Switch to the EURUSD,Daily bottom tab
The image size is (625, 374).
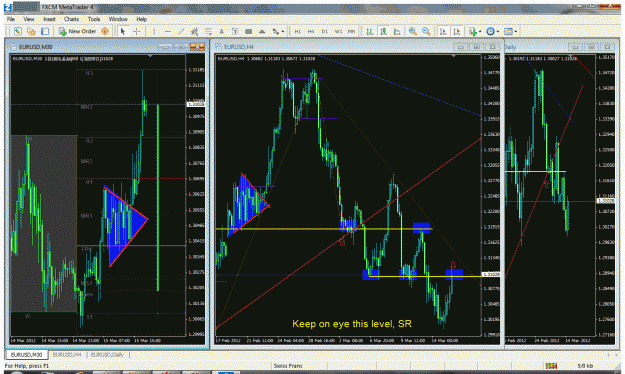107,354
